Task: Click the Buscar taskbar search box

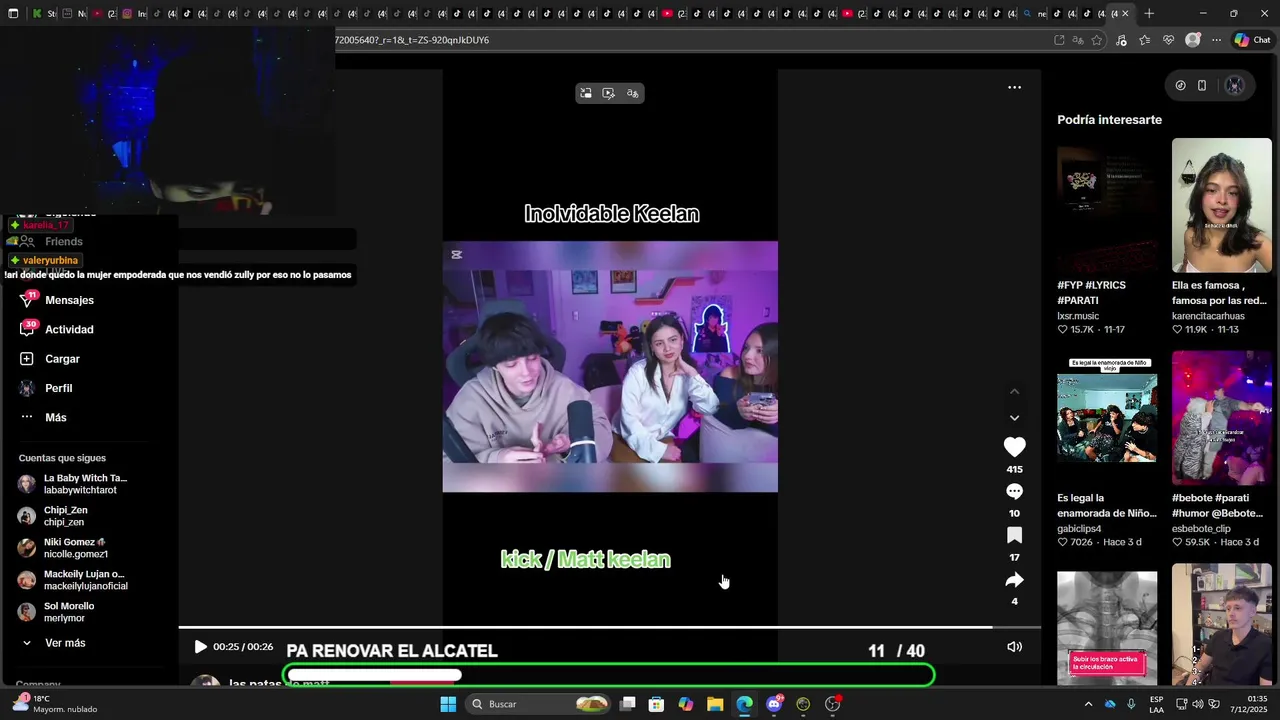Action: click(540, 704)
